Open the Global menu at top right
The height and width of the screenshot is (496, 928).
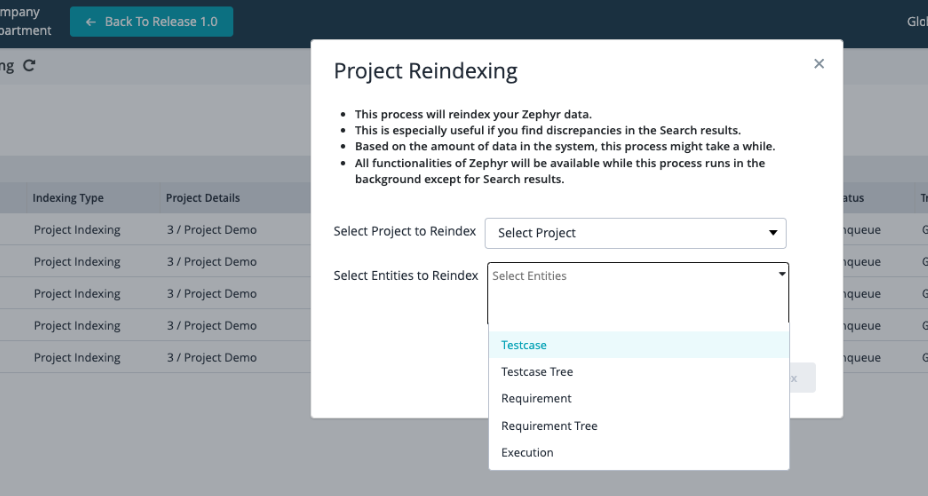pyautogui.click(x=916, y=21)
